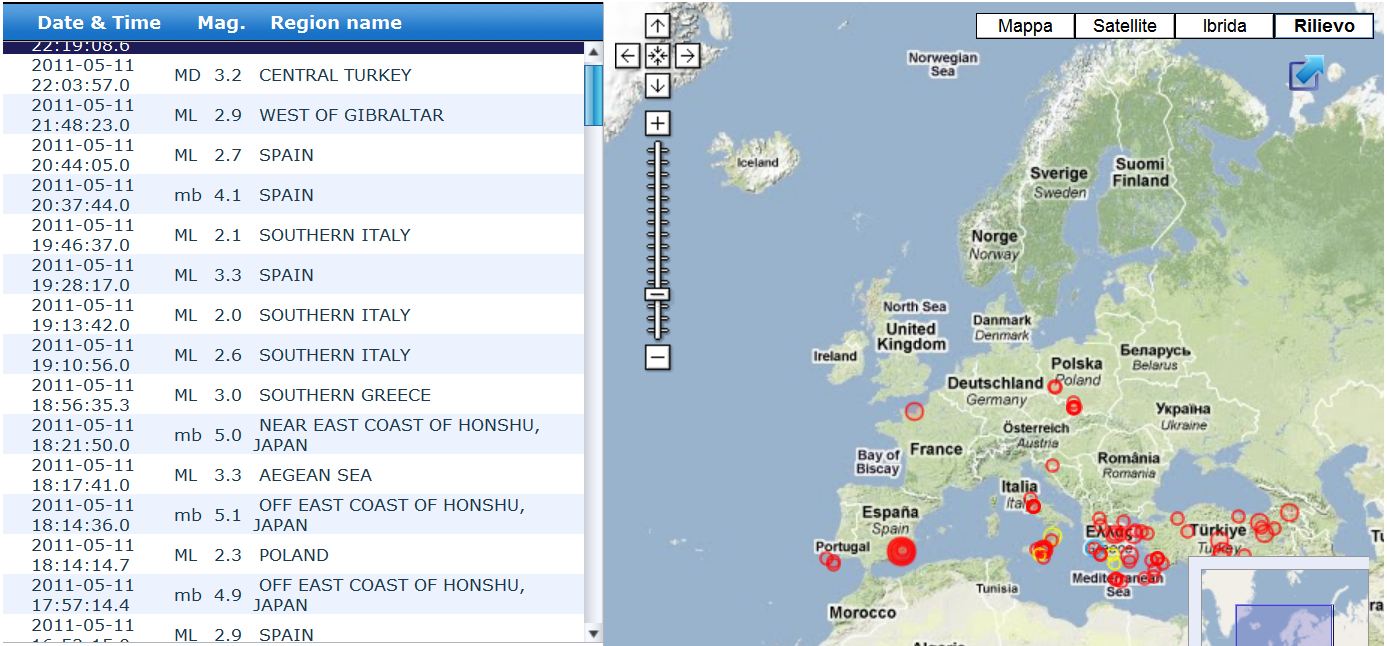Screen dimensions: 1387x646
Task: Click date 2011-05-11 20:37:44.0
Action: tap(82, 194)
